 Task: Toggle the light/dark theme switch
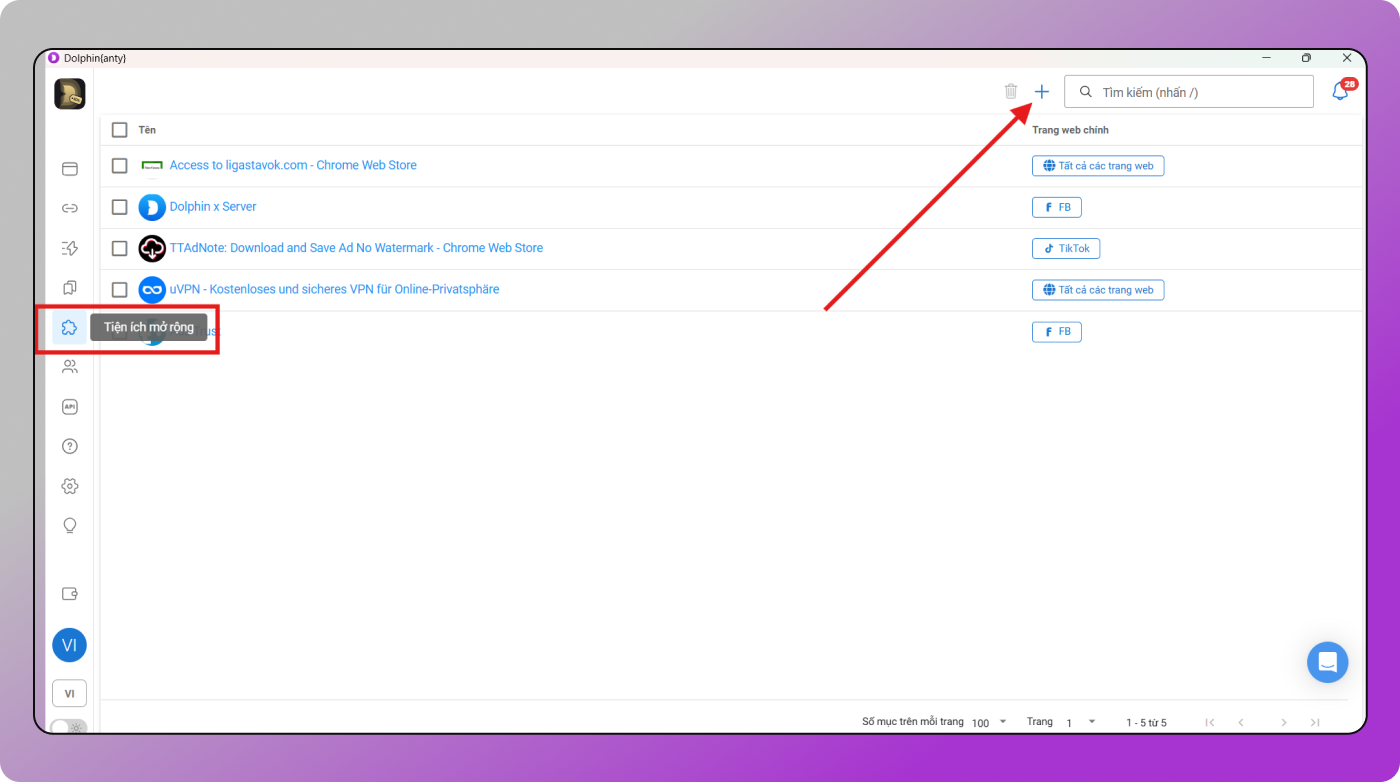pyautogui.click(x=68, y=727)
